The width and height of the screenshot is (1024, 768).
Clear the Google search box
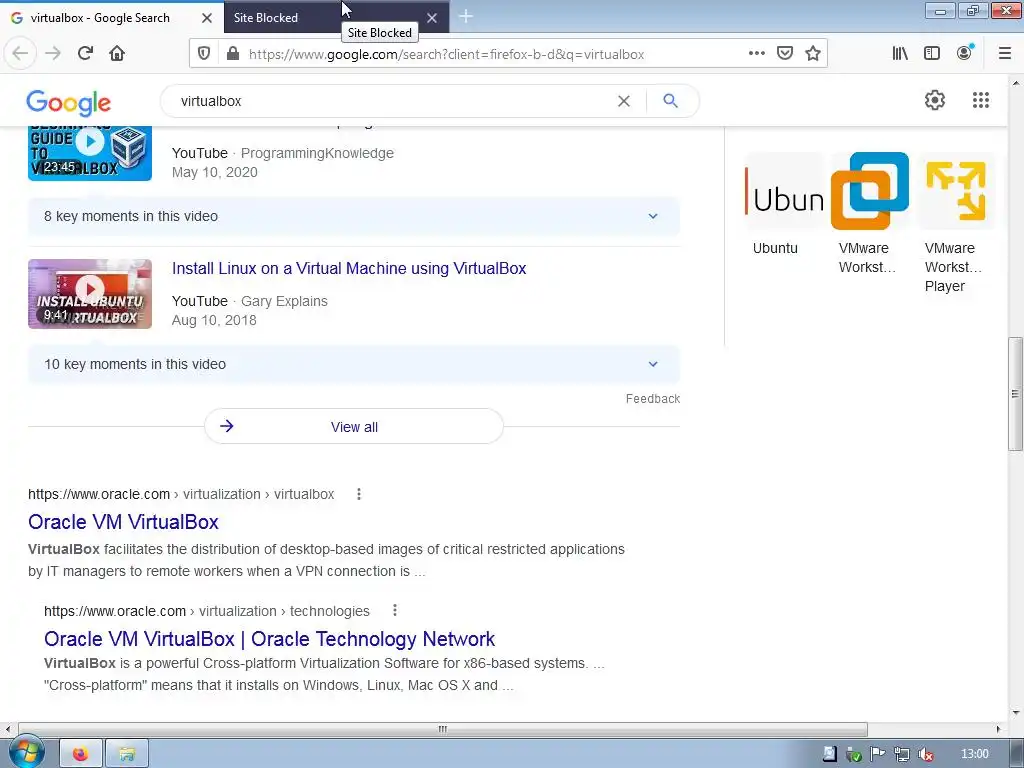(x=624, y=101)
